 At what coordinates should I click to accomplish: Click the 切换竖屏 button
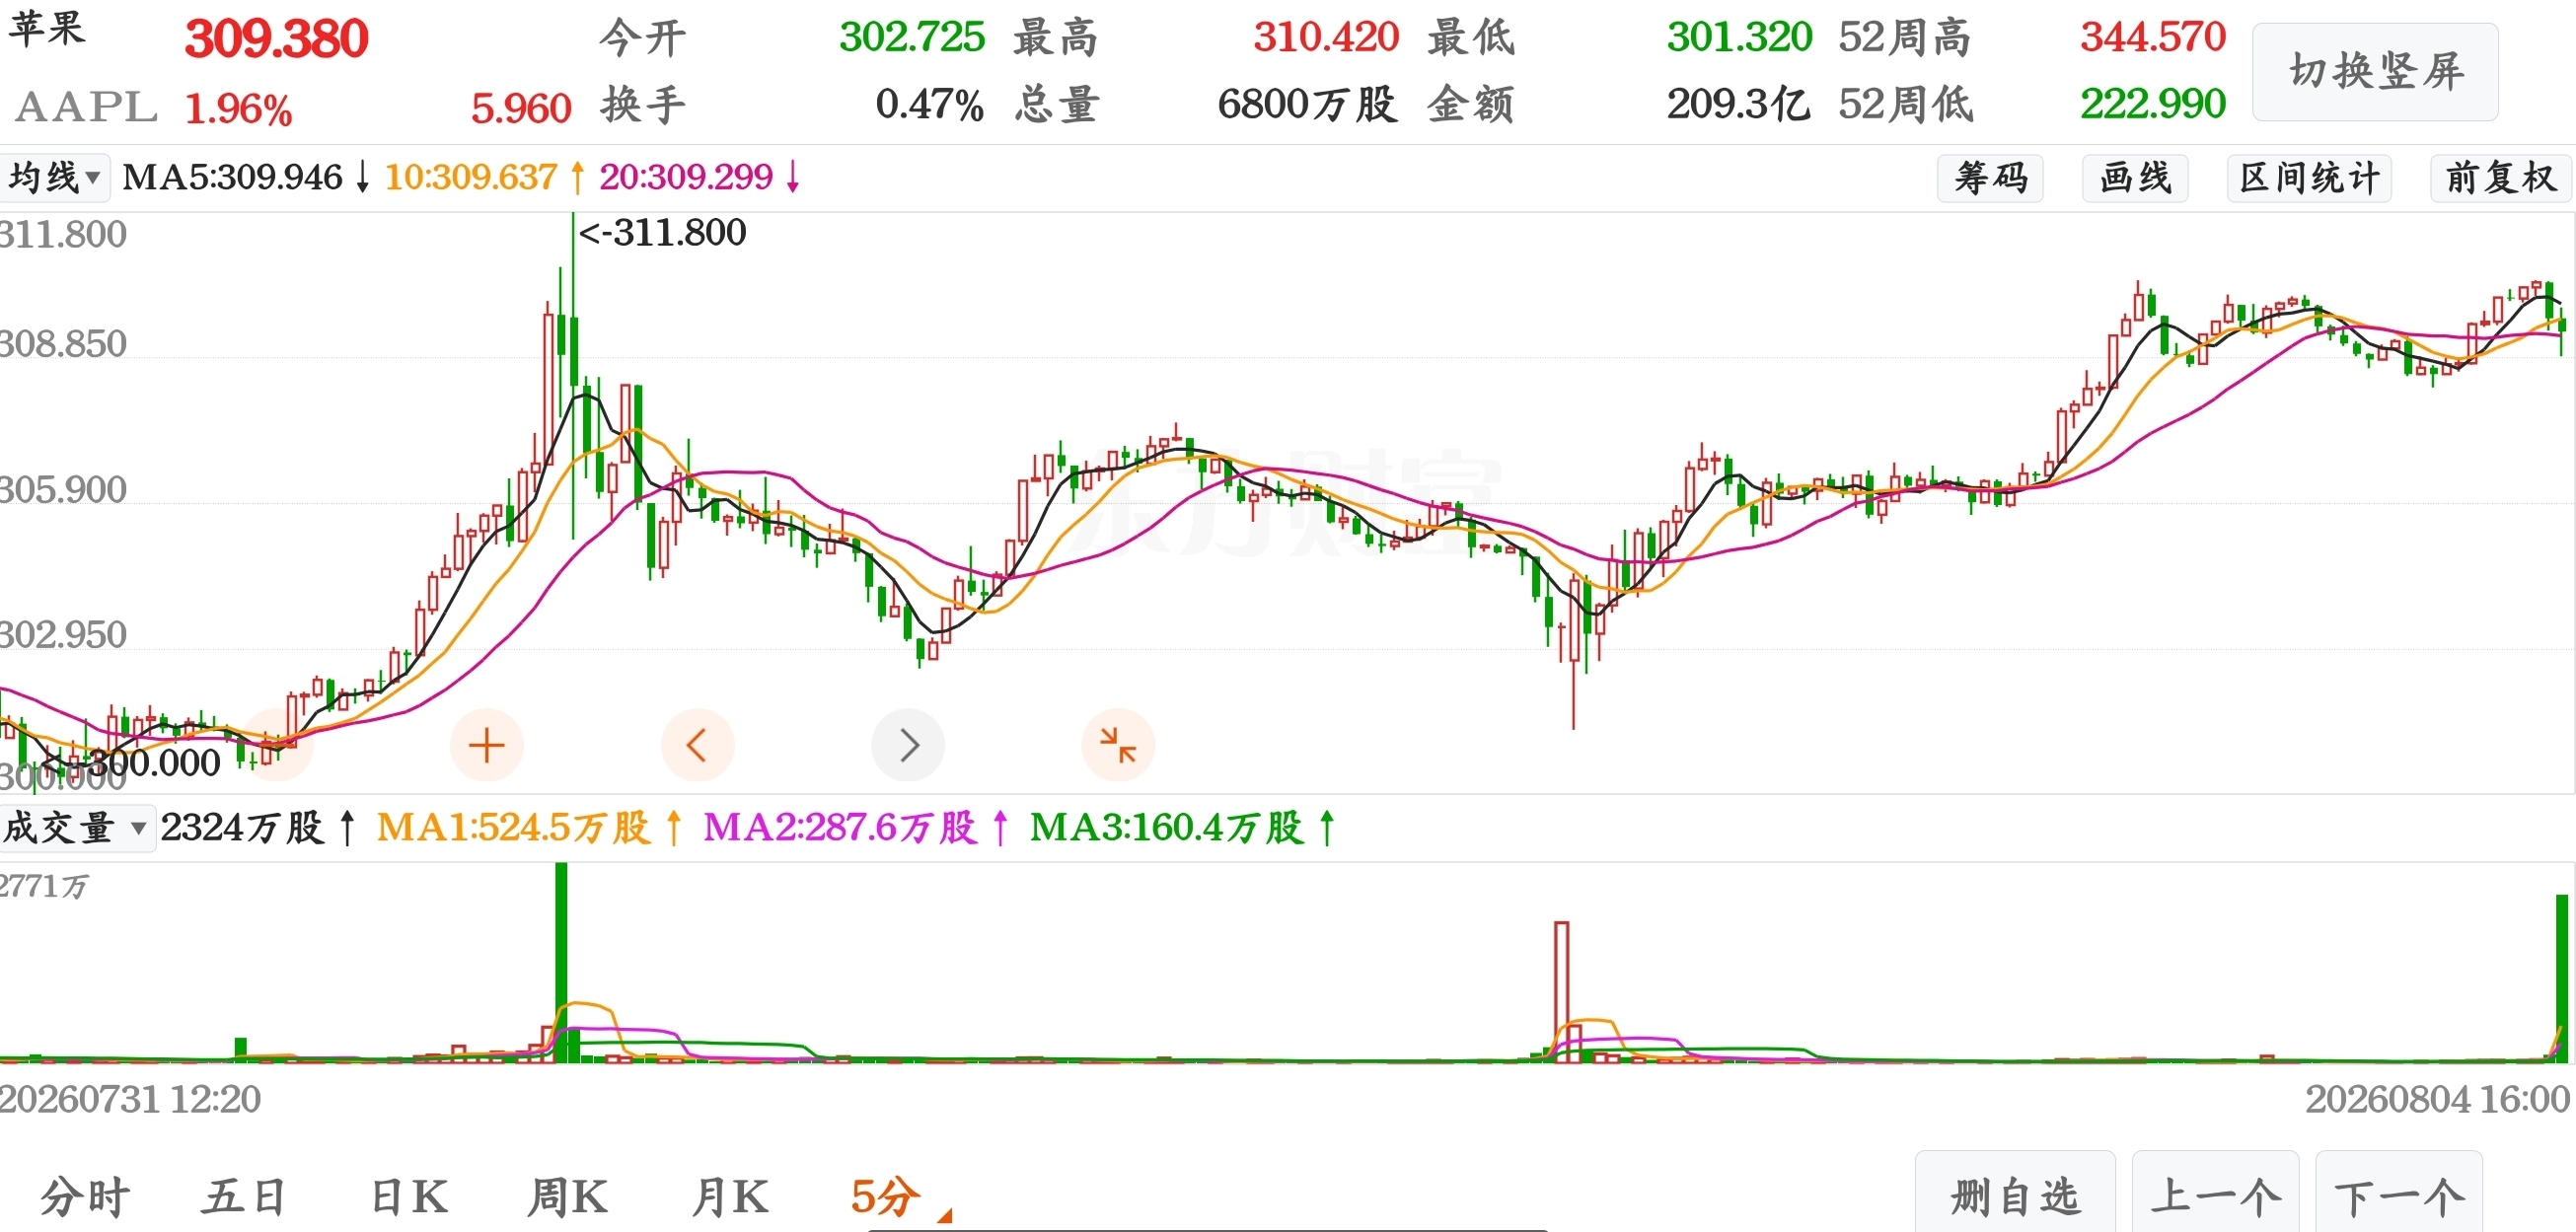point(2375,72)
